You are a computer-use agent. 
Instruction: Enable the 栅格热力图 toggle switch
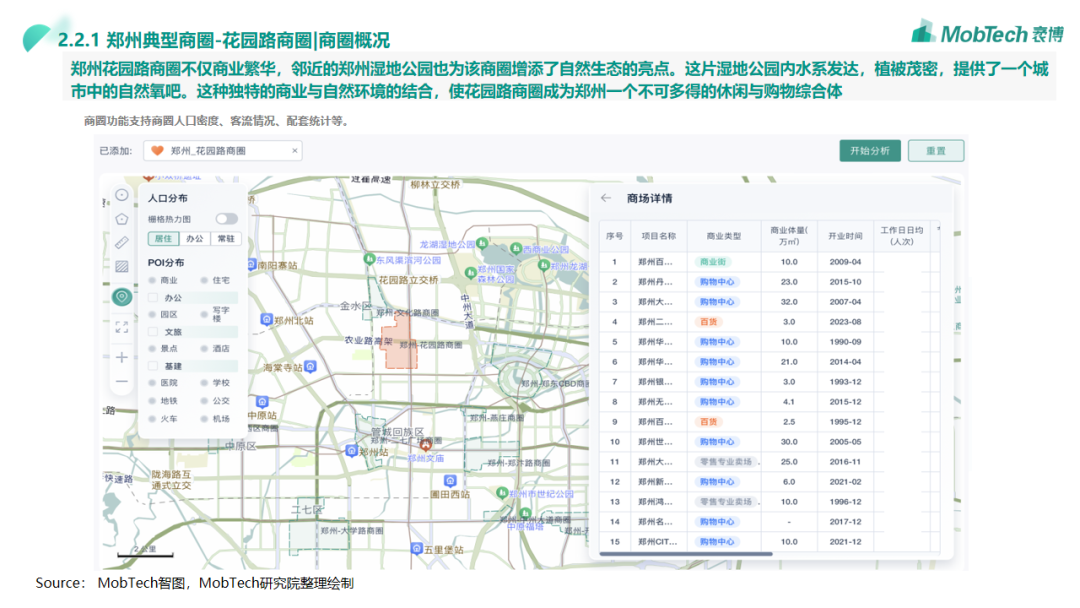coord(226,219)
